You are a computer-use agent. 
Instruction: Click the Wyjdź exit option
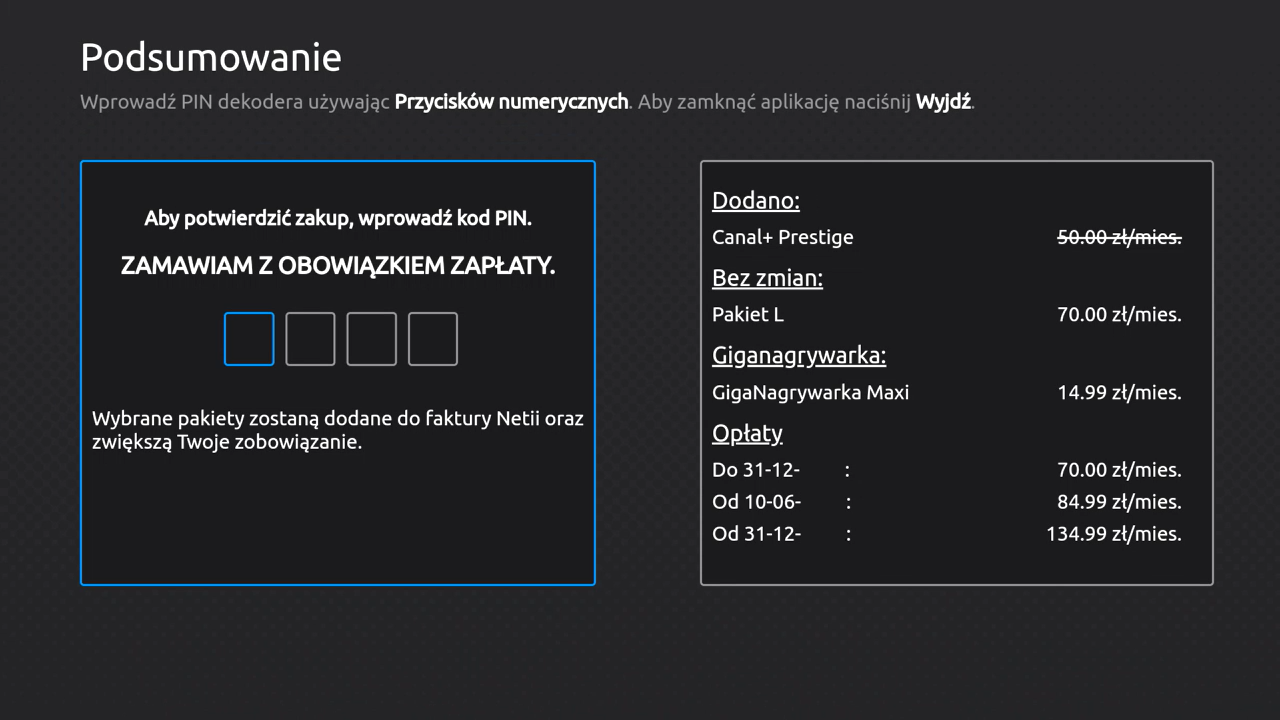[x=942, y=101]
